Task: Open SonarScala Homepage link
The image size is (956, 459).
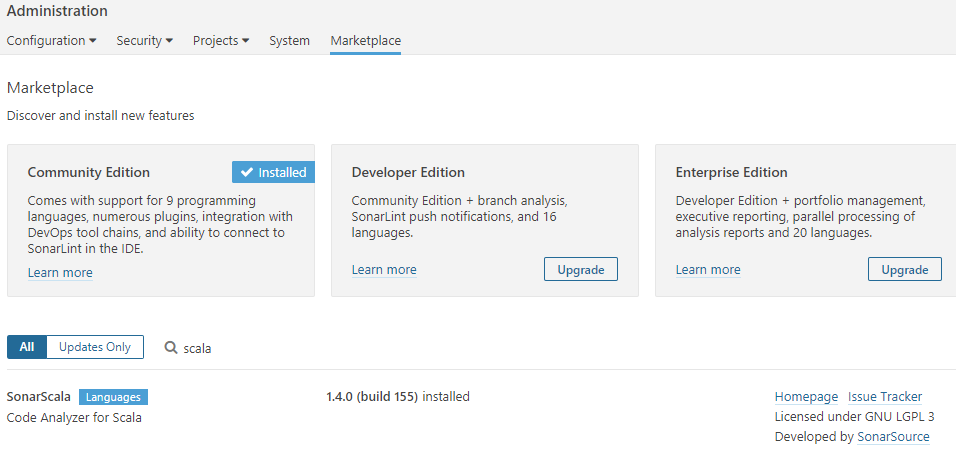Action: point(806,397)
